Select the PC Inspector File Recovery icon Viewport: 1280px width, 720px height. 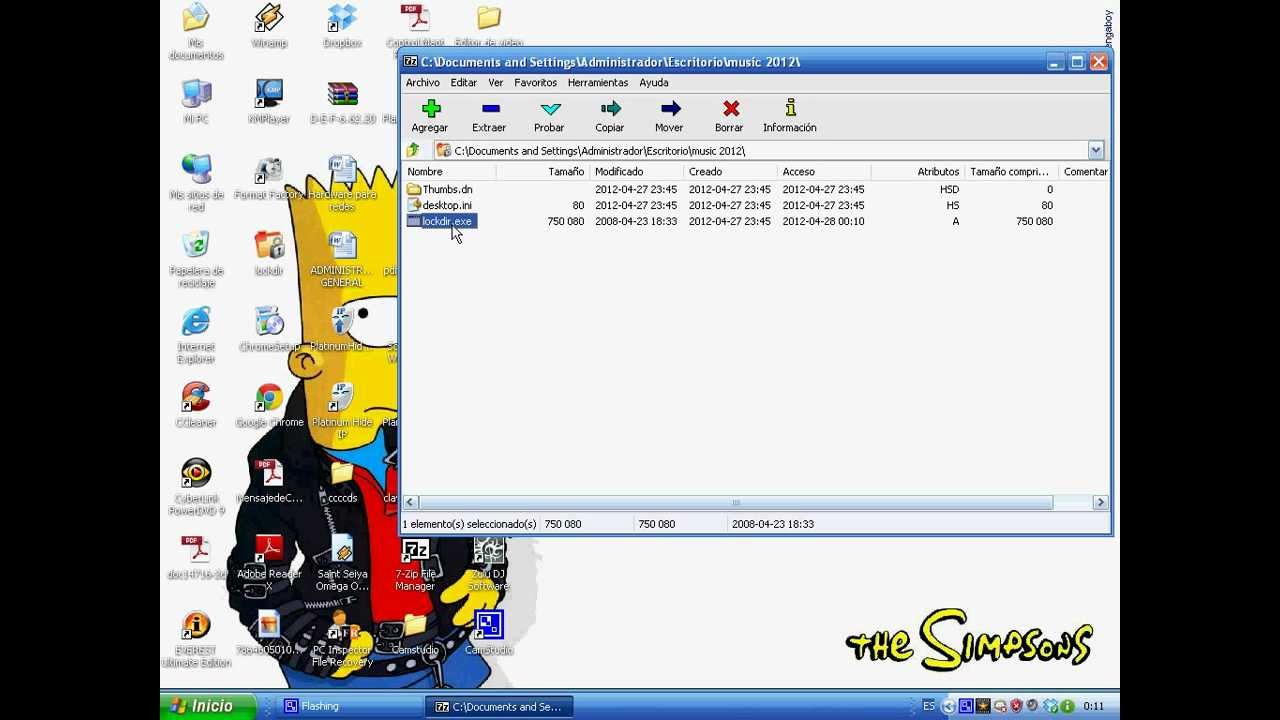point(342,639)
